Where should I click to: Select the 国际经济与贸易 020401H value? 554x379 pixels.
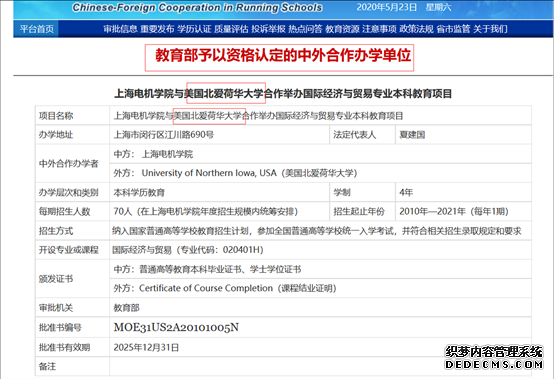coord(188,250)
